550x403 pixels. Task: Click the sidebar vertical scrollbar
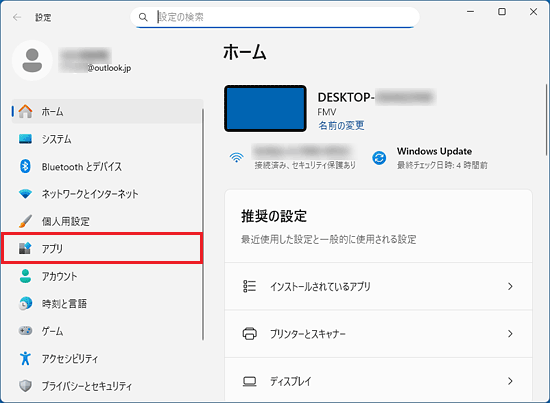pos(202,224)
